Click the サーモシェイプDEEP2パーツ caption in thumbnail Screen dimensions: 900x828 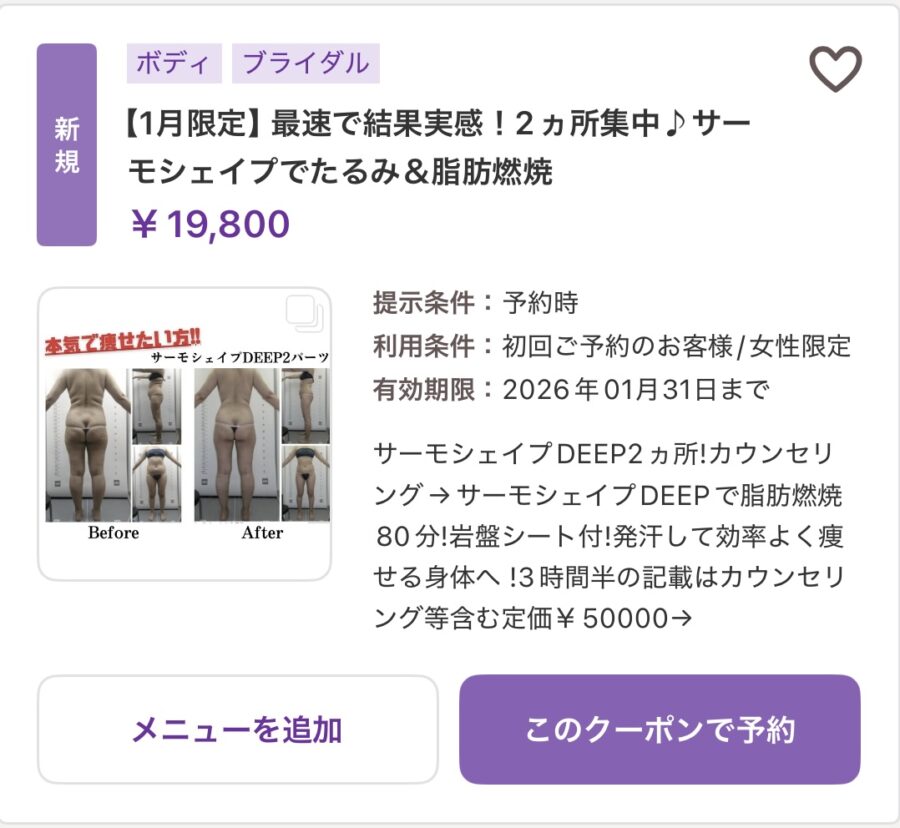pos(240,357)
